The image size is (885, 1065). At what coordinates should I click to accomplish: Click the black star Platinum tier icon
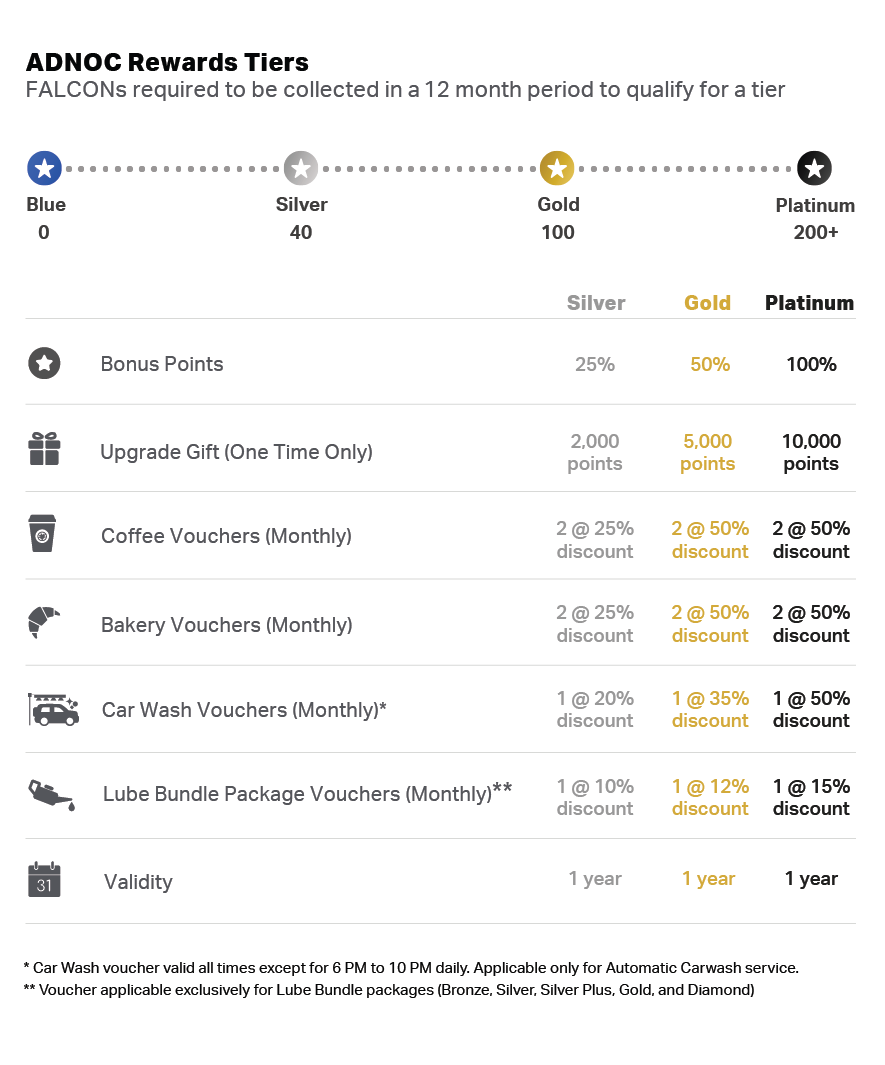[x=814, y=168]
